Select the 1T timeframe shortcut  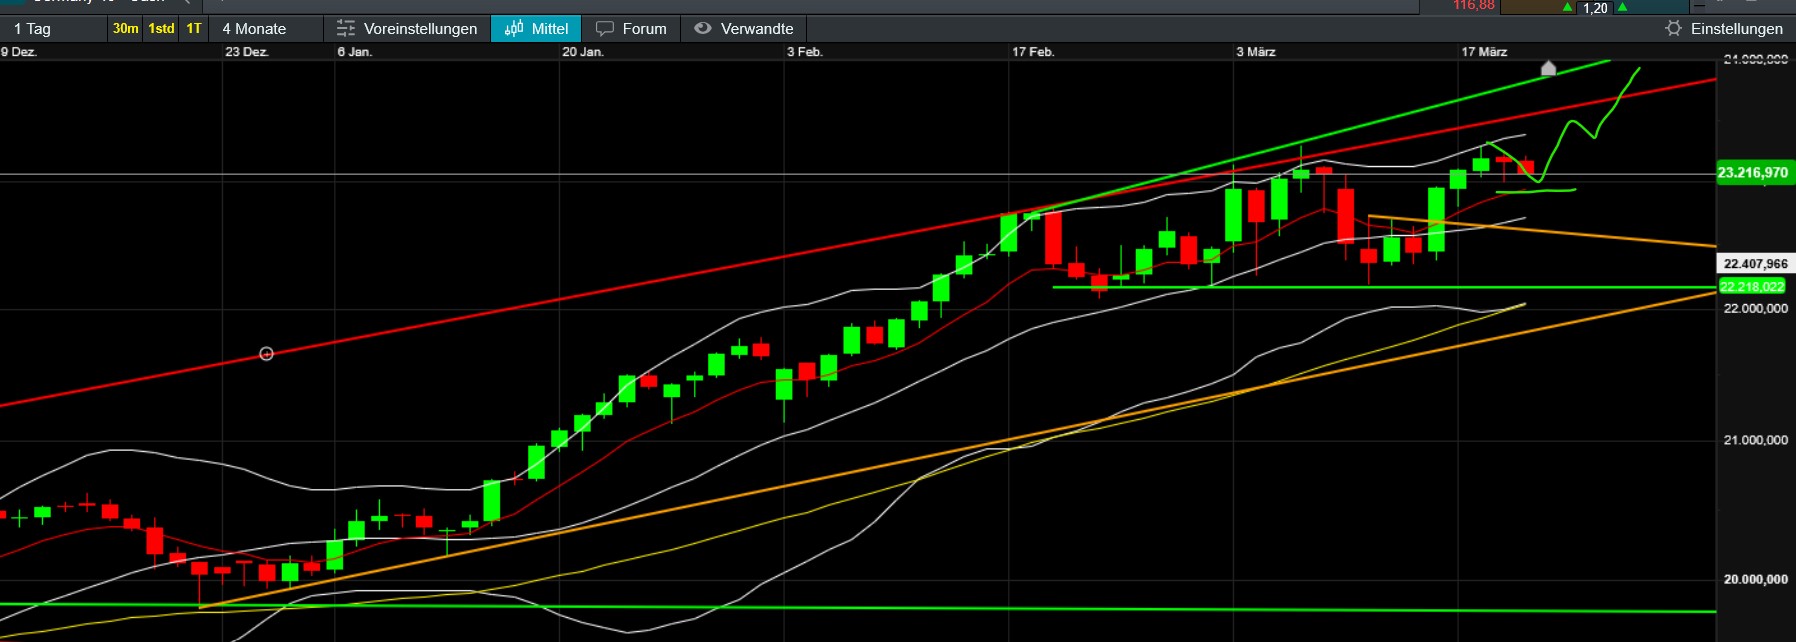pos(194,28)
